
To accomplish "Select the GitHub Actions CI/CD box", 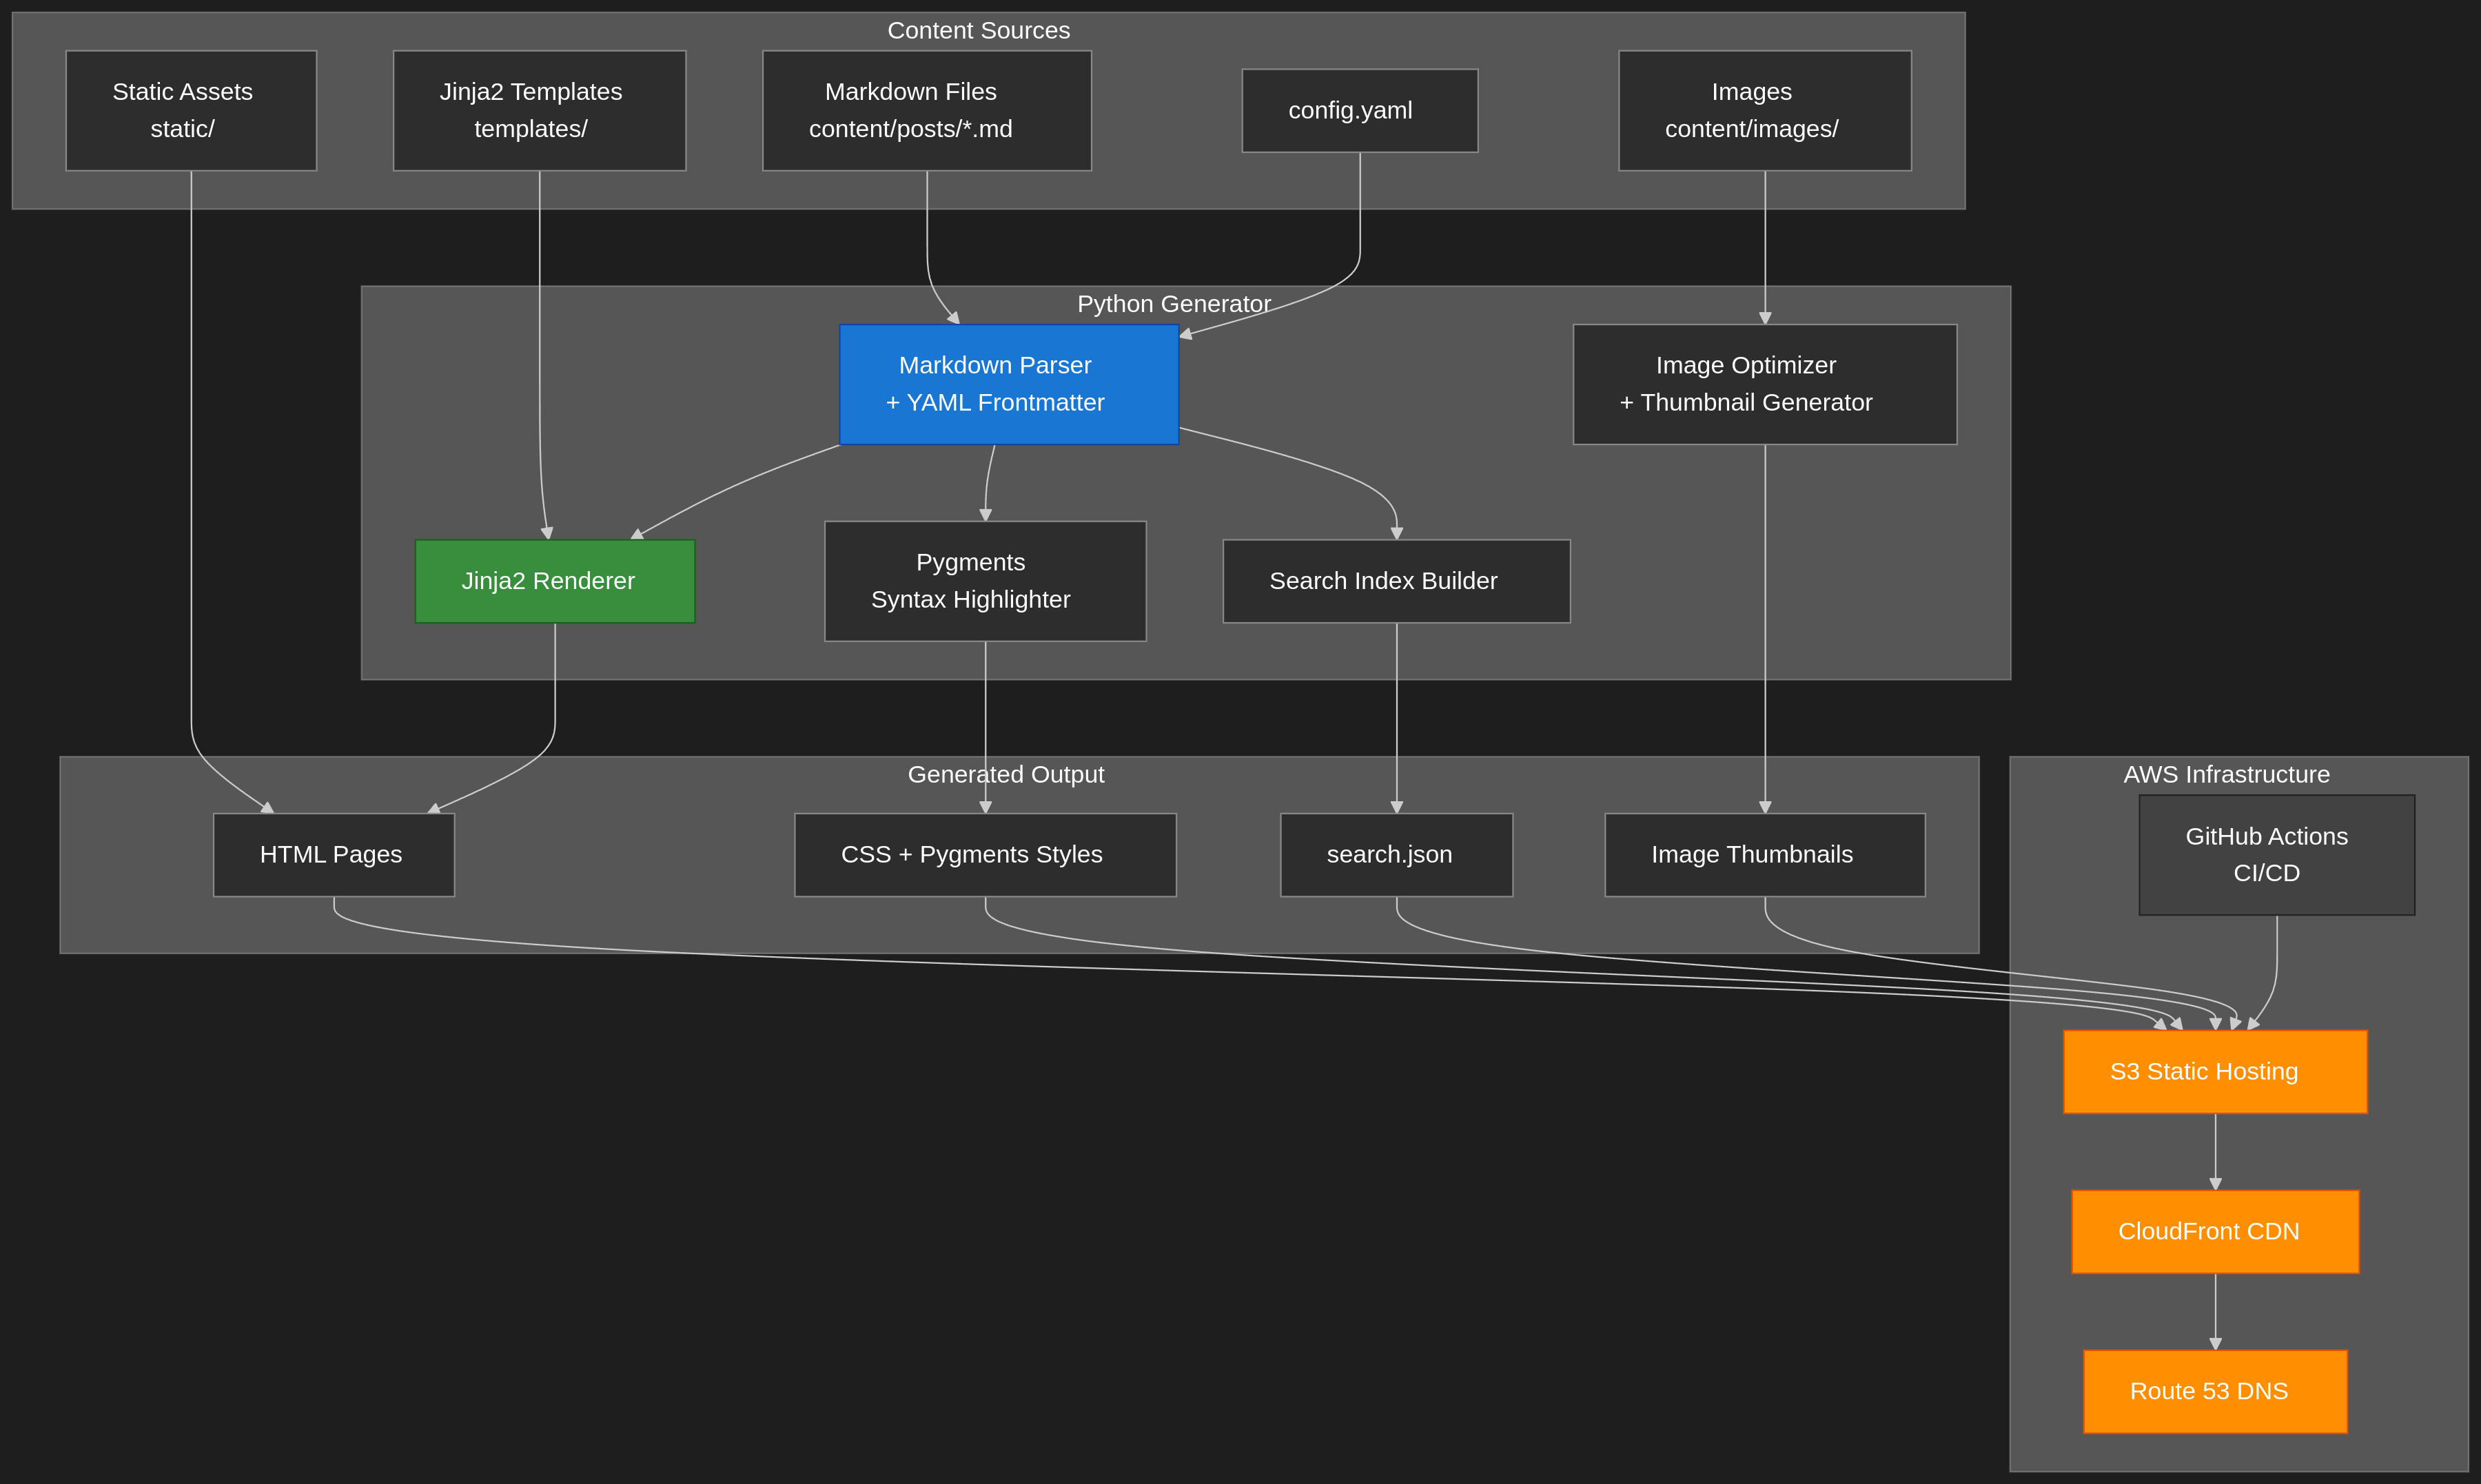I will pos(2276,854).
